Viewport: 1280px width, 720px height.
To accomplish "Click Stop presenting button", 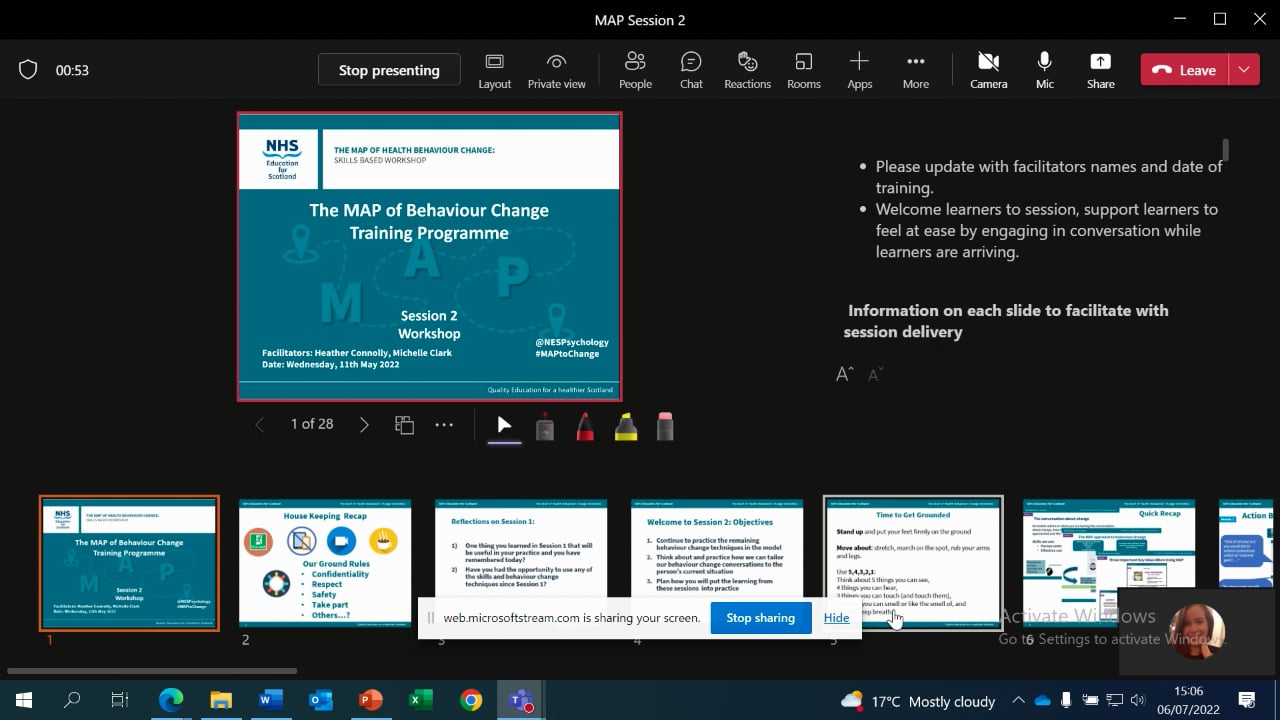I will [389, 70].
